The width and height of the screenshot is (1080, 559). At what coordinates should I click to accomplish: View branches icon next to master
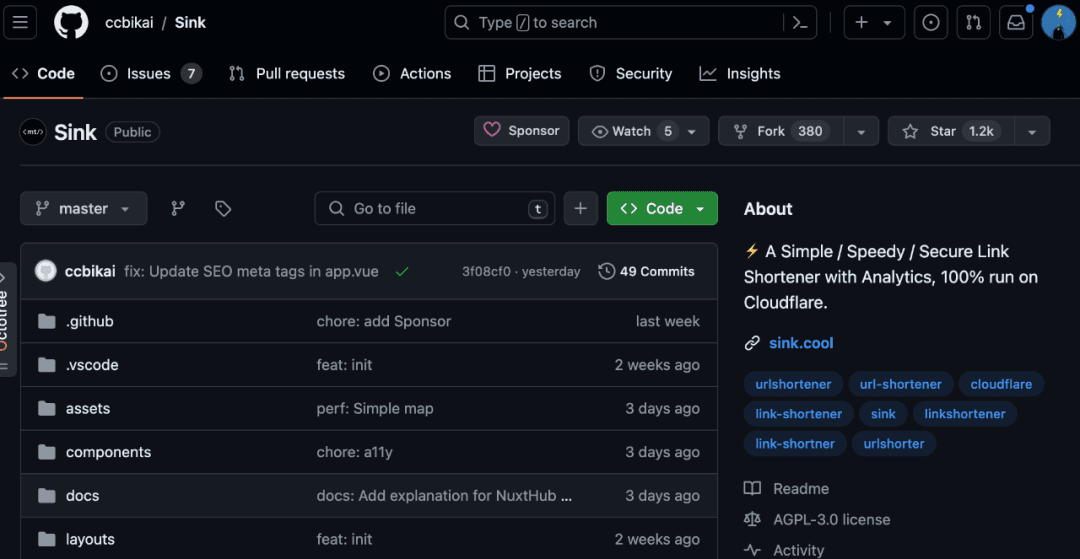(x=178, y=208)
